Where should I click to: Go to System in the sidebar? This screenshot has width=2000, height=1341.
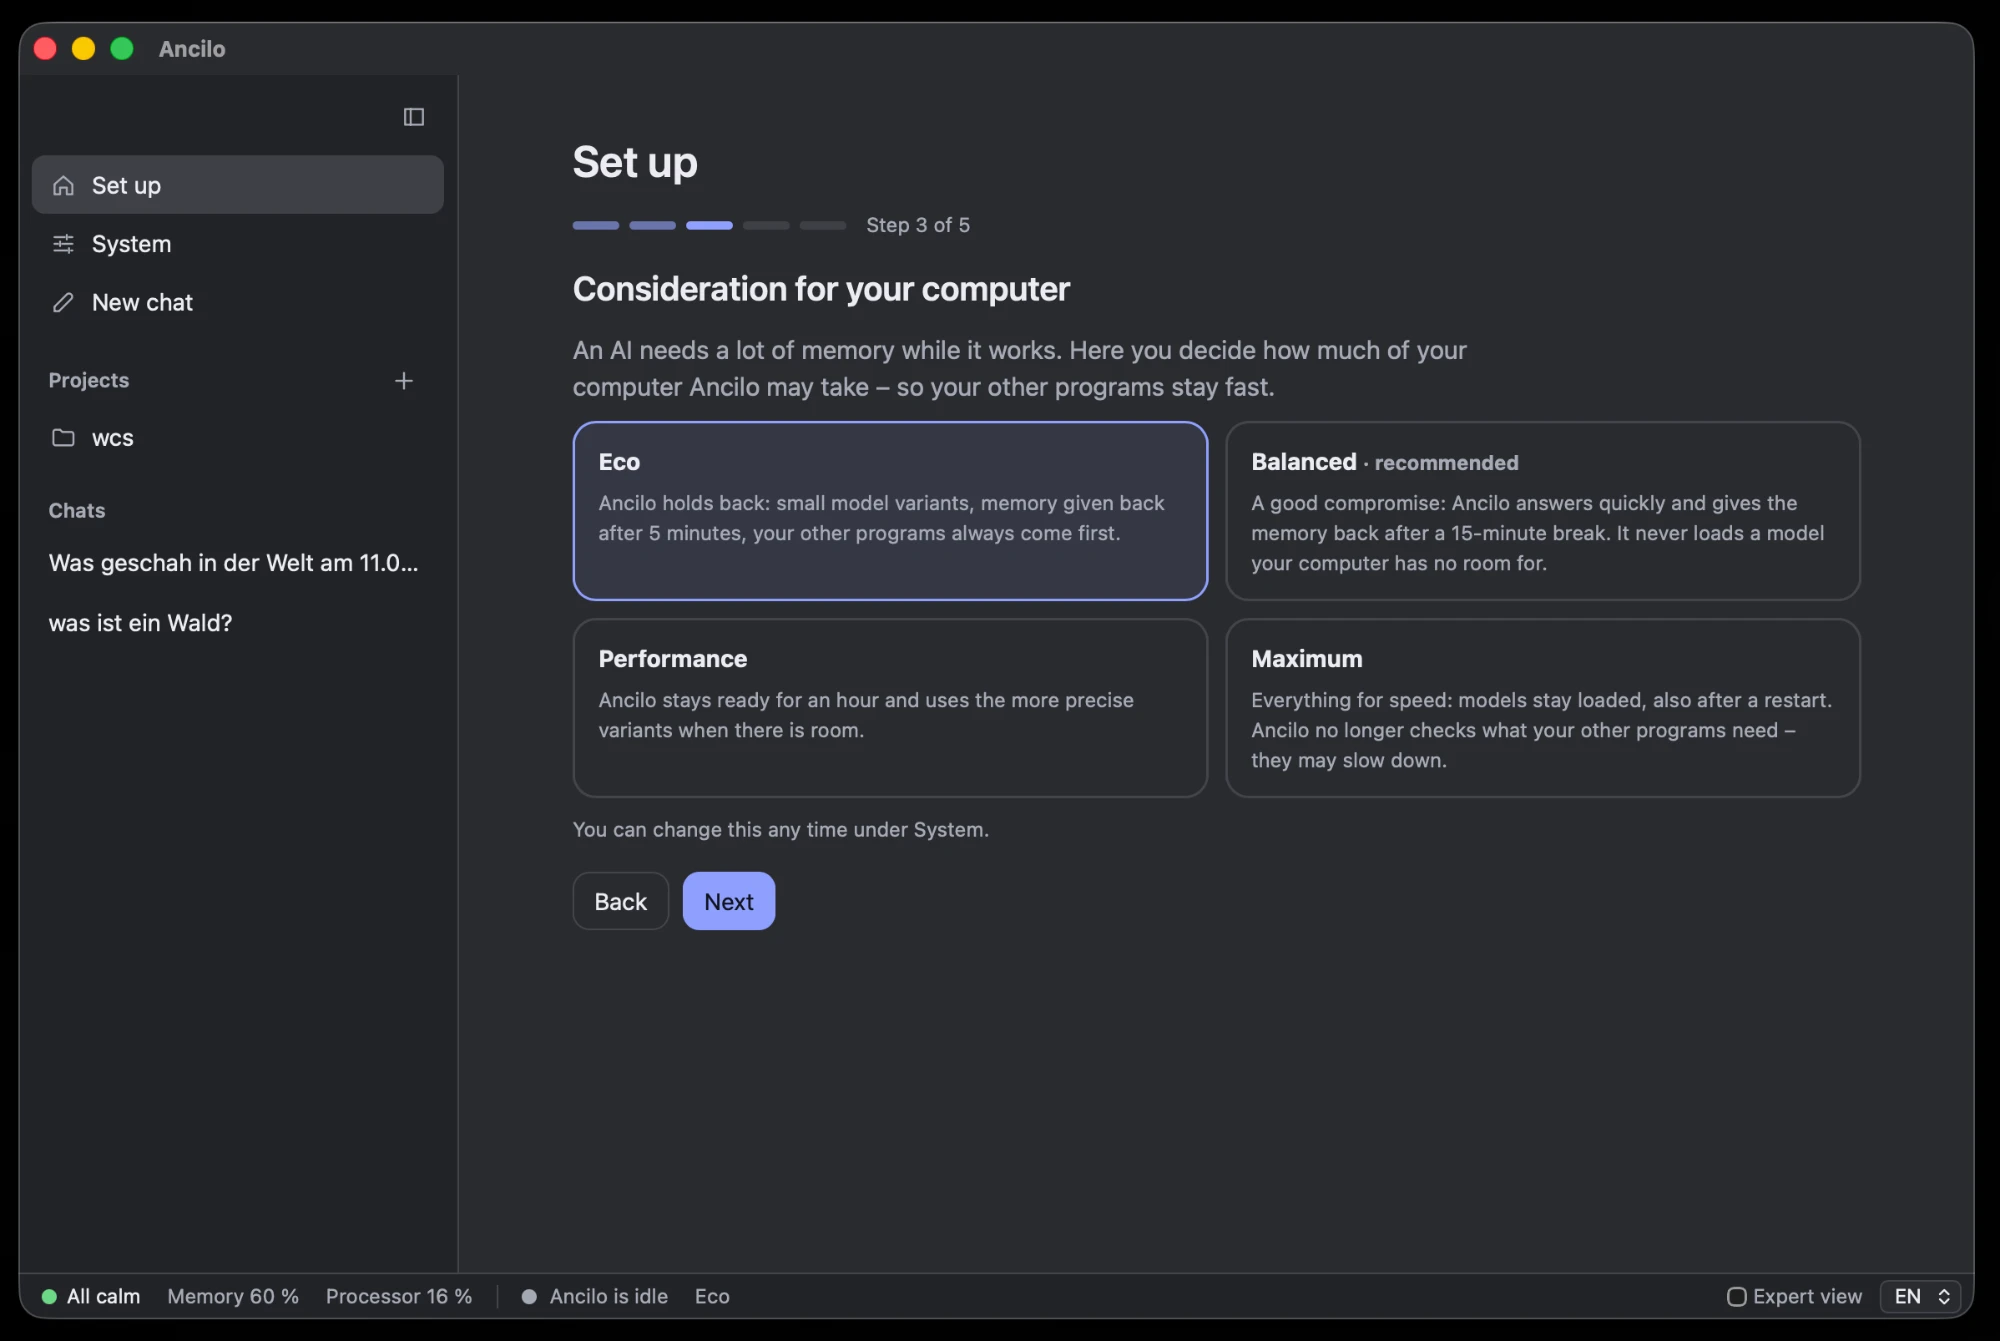[x=238, y=244]
